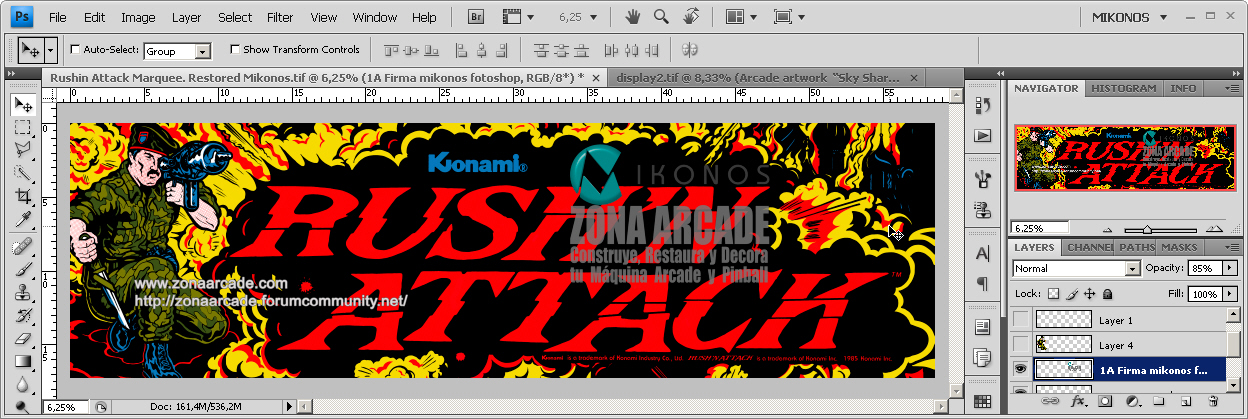The width and height of the screenshot is (1248, 419).
Task: Click the Auto-Align Layers icon
Action: [x=689, y=49]
